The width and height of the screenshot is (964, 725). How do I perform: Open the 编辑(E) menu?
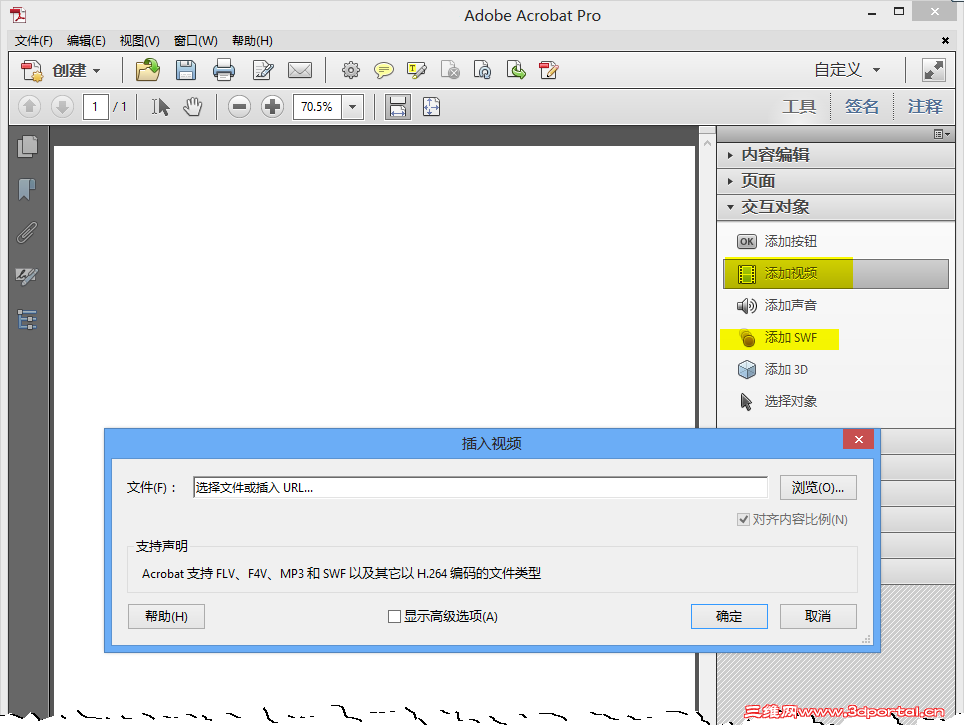[x=86, y=41]
